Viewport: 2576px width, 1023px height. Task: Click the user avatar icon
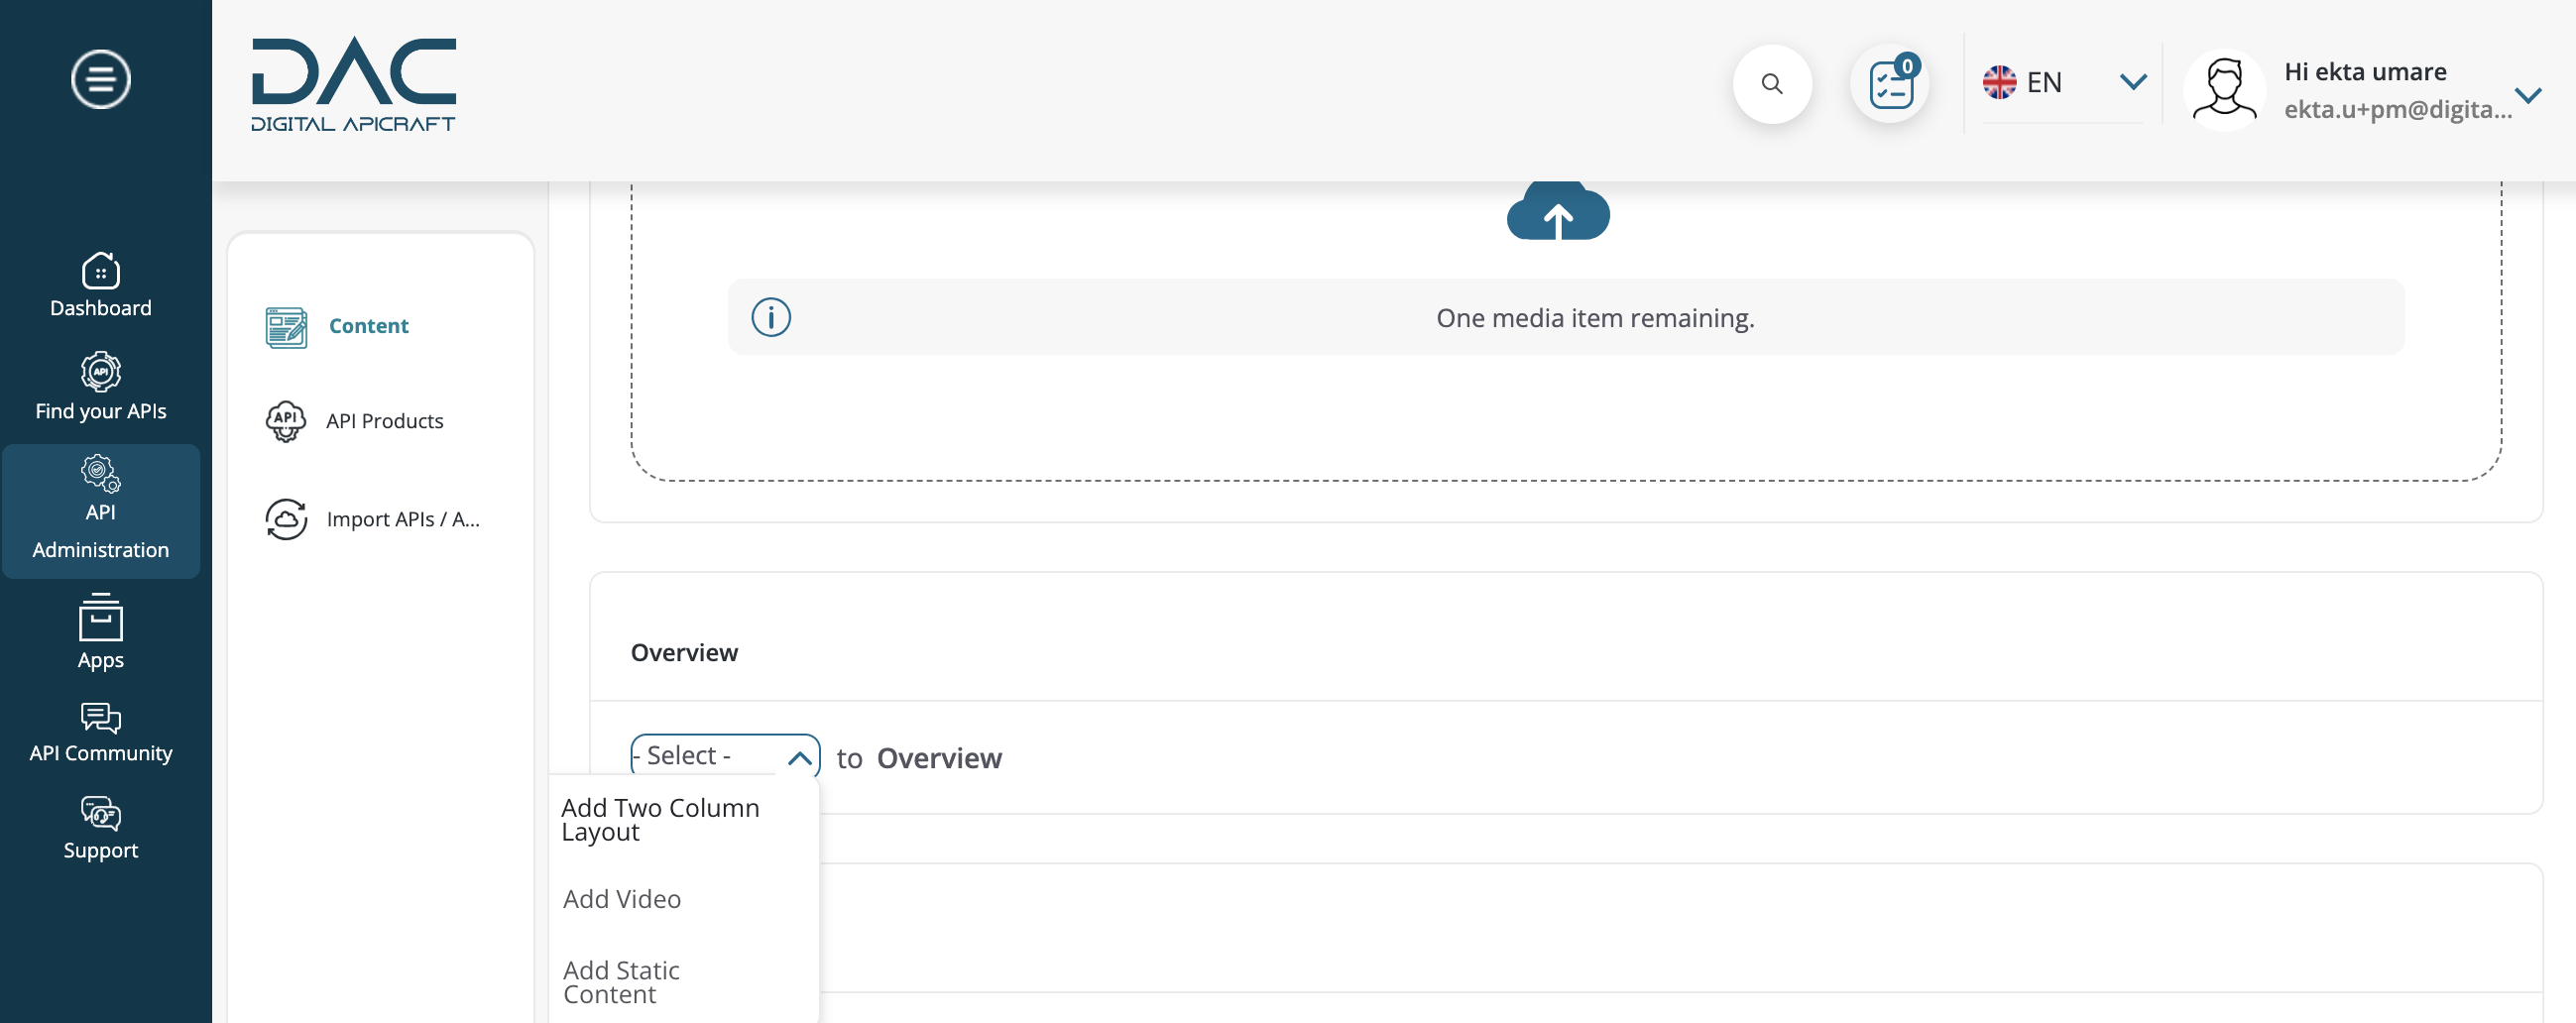click(x=2223, y=90)
